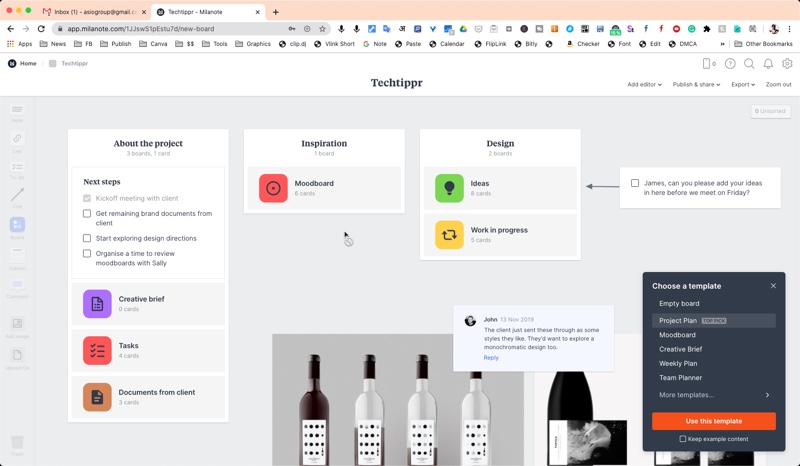Open the Add editor dropdown
The height and width of the screenshot is (466, 800).
[644, 84]
